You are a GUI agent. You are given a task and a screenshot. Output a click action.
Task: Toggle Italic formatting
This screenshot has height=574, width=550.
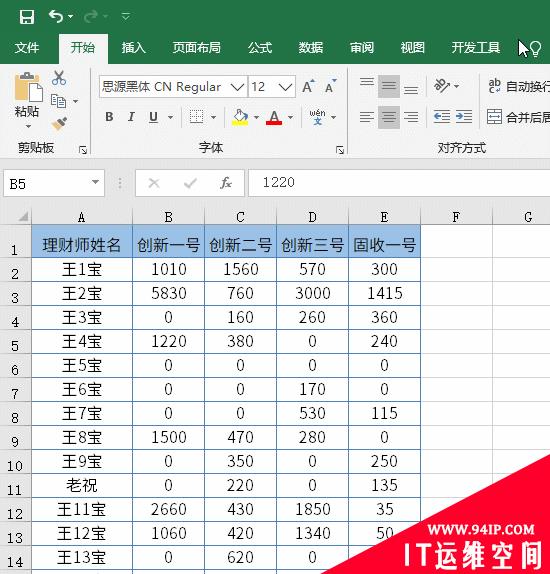(x=131, y=117)
